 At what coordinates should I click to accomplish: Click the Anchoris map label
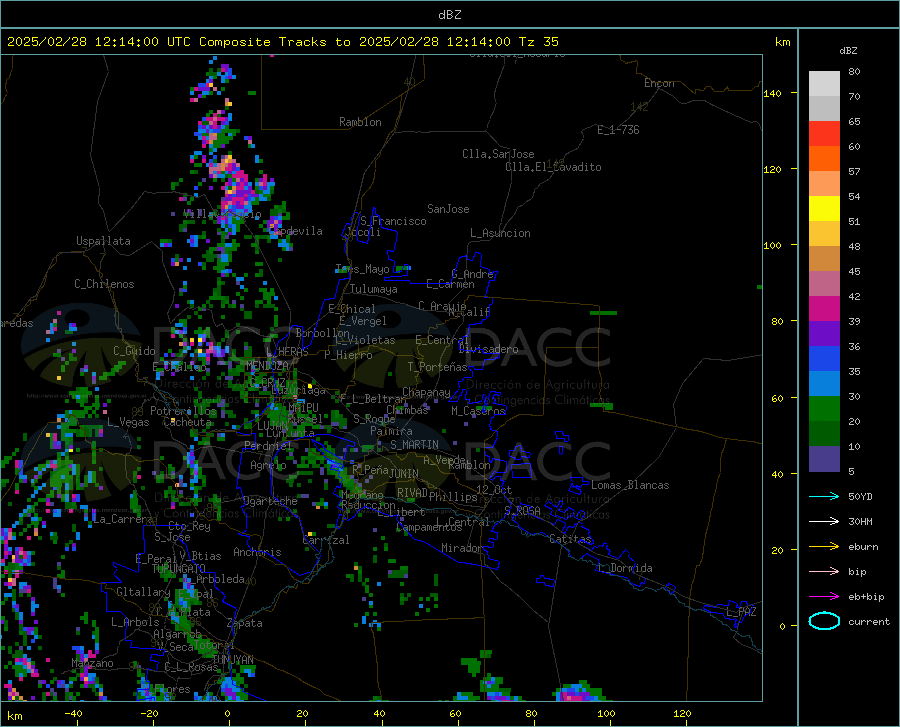tap(257, 553)
